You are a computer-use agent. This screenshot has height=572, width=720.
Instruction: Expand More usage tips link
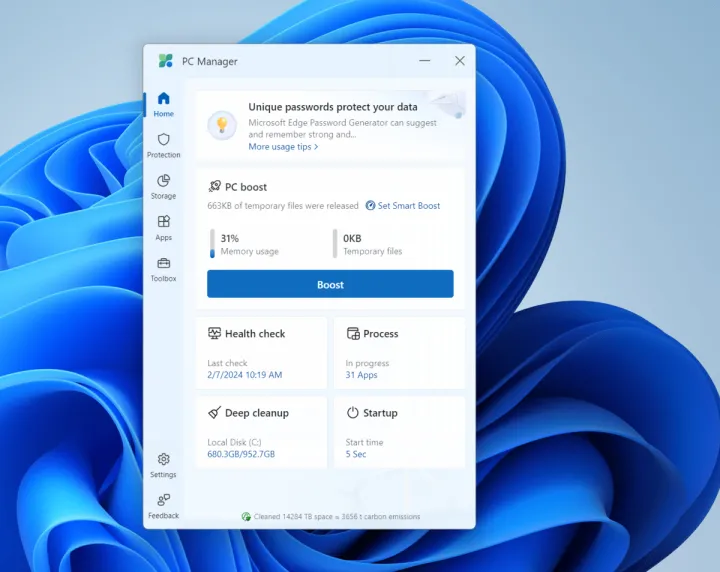283,147
